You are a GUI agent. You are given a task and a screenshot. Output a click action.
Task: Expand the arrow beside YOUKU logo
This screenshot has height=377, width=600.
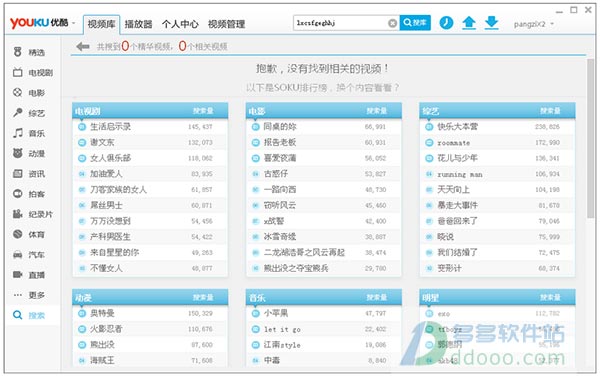point(73,24)
